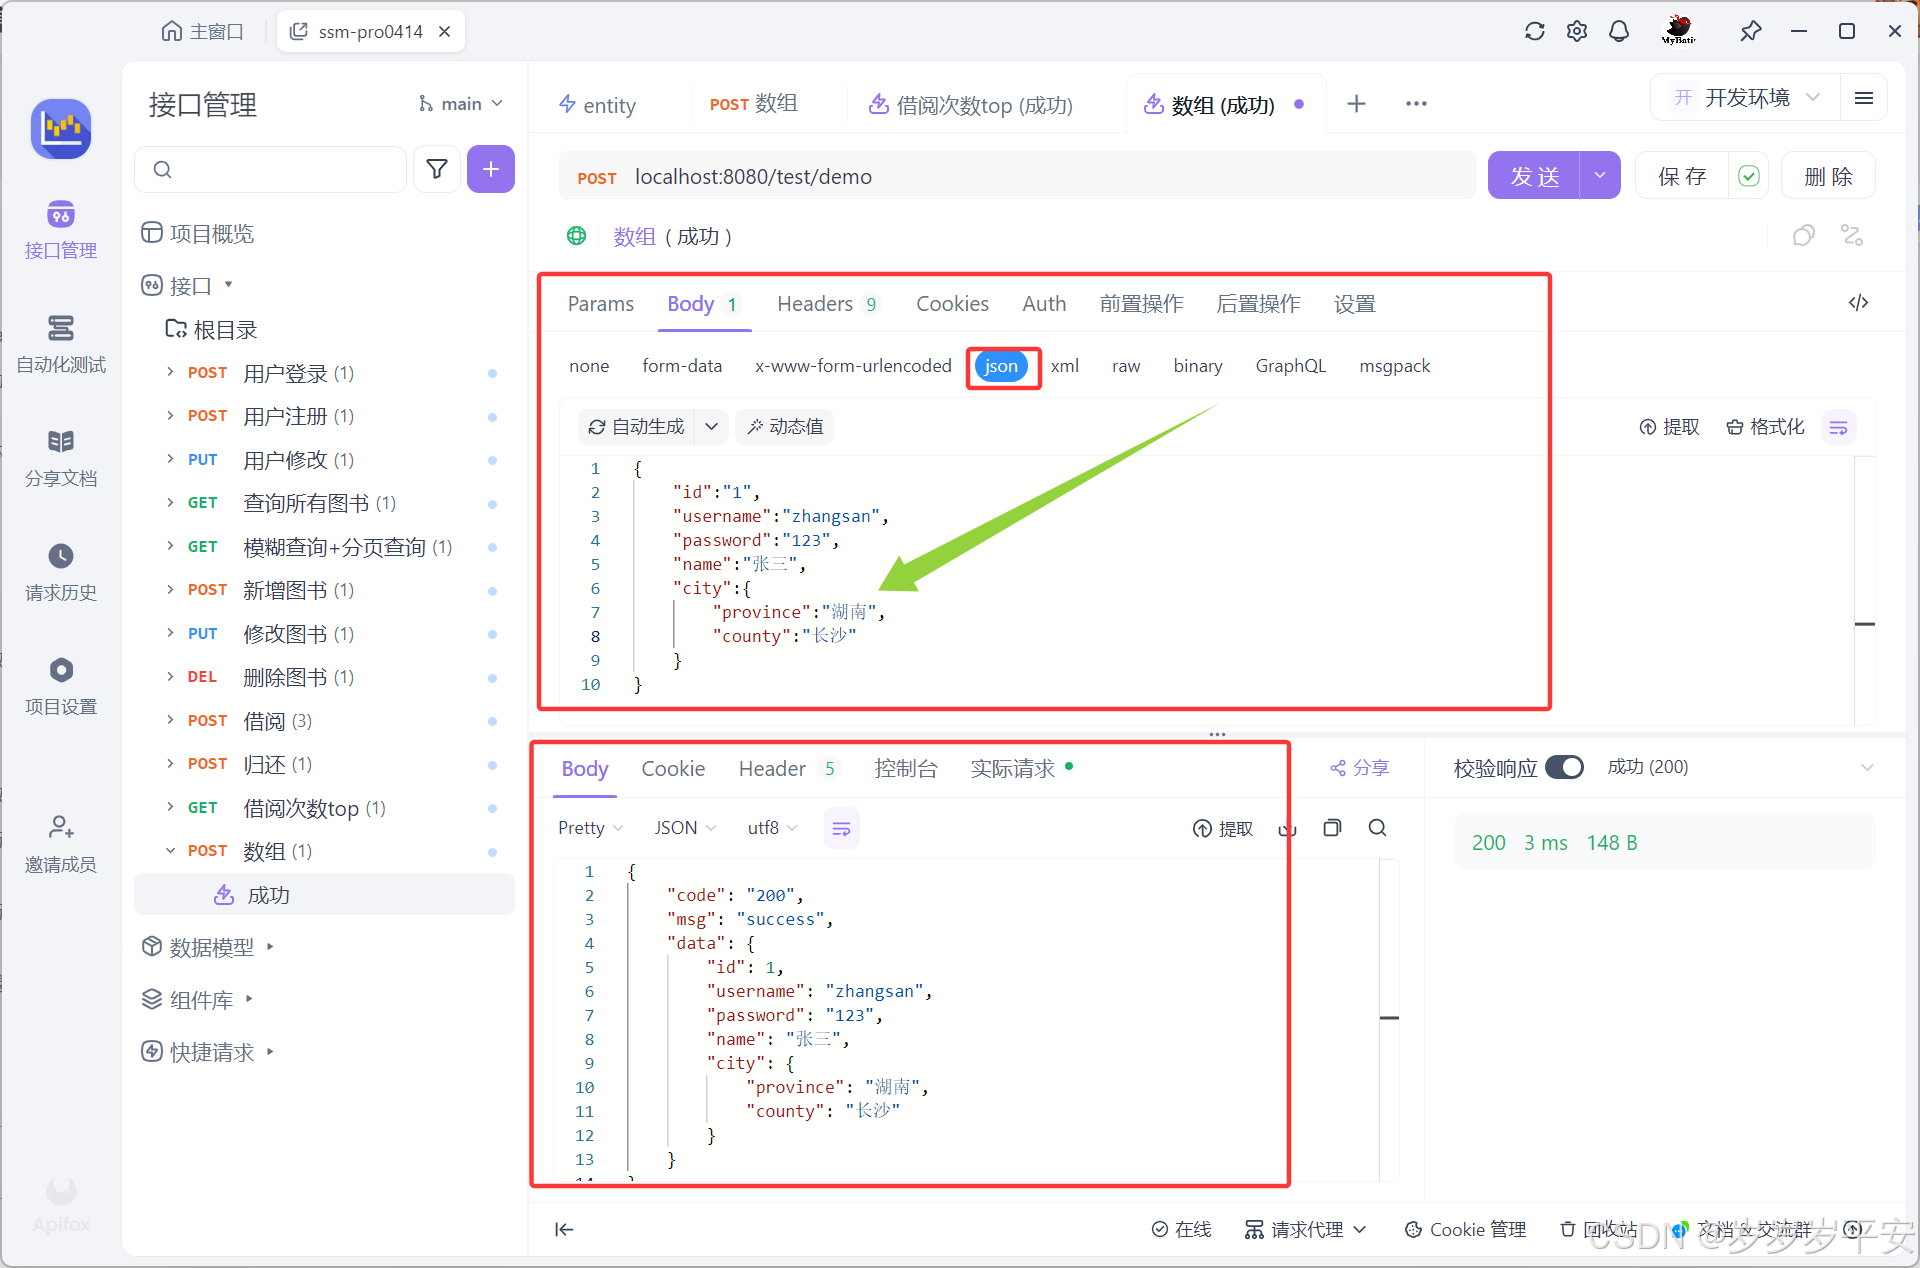Click the refresh icon in title bar
Viewport: 1920px width, 1268px height.
click(x=1534, y=31)
